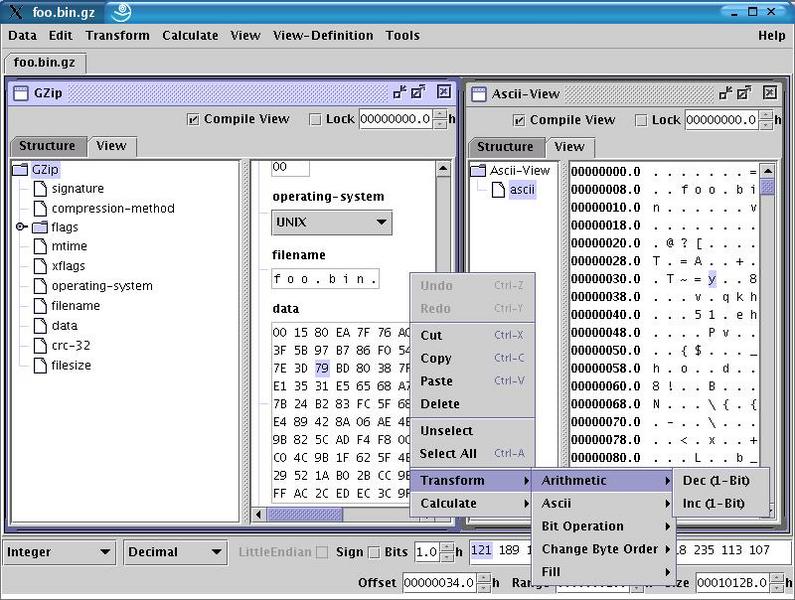
Task: Maximize the Ascii-View internal frame
Action: 744,93
